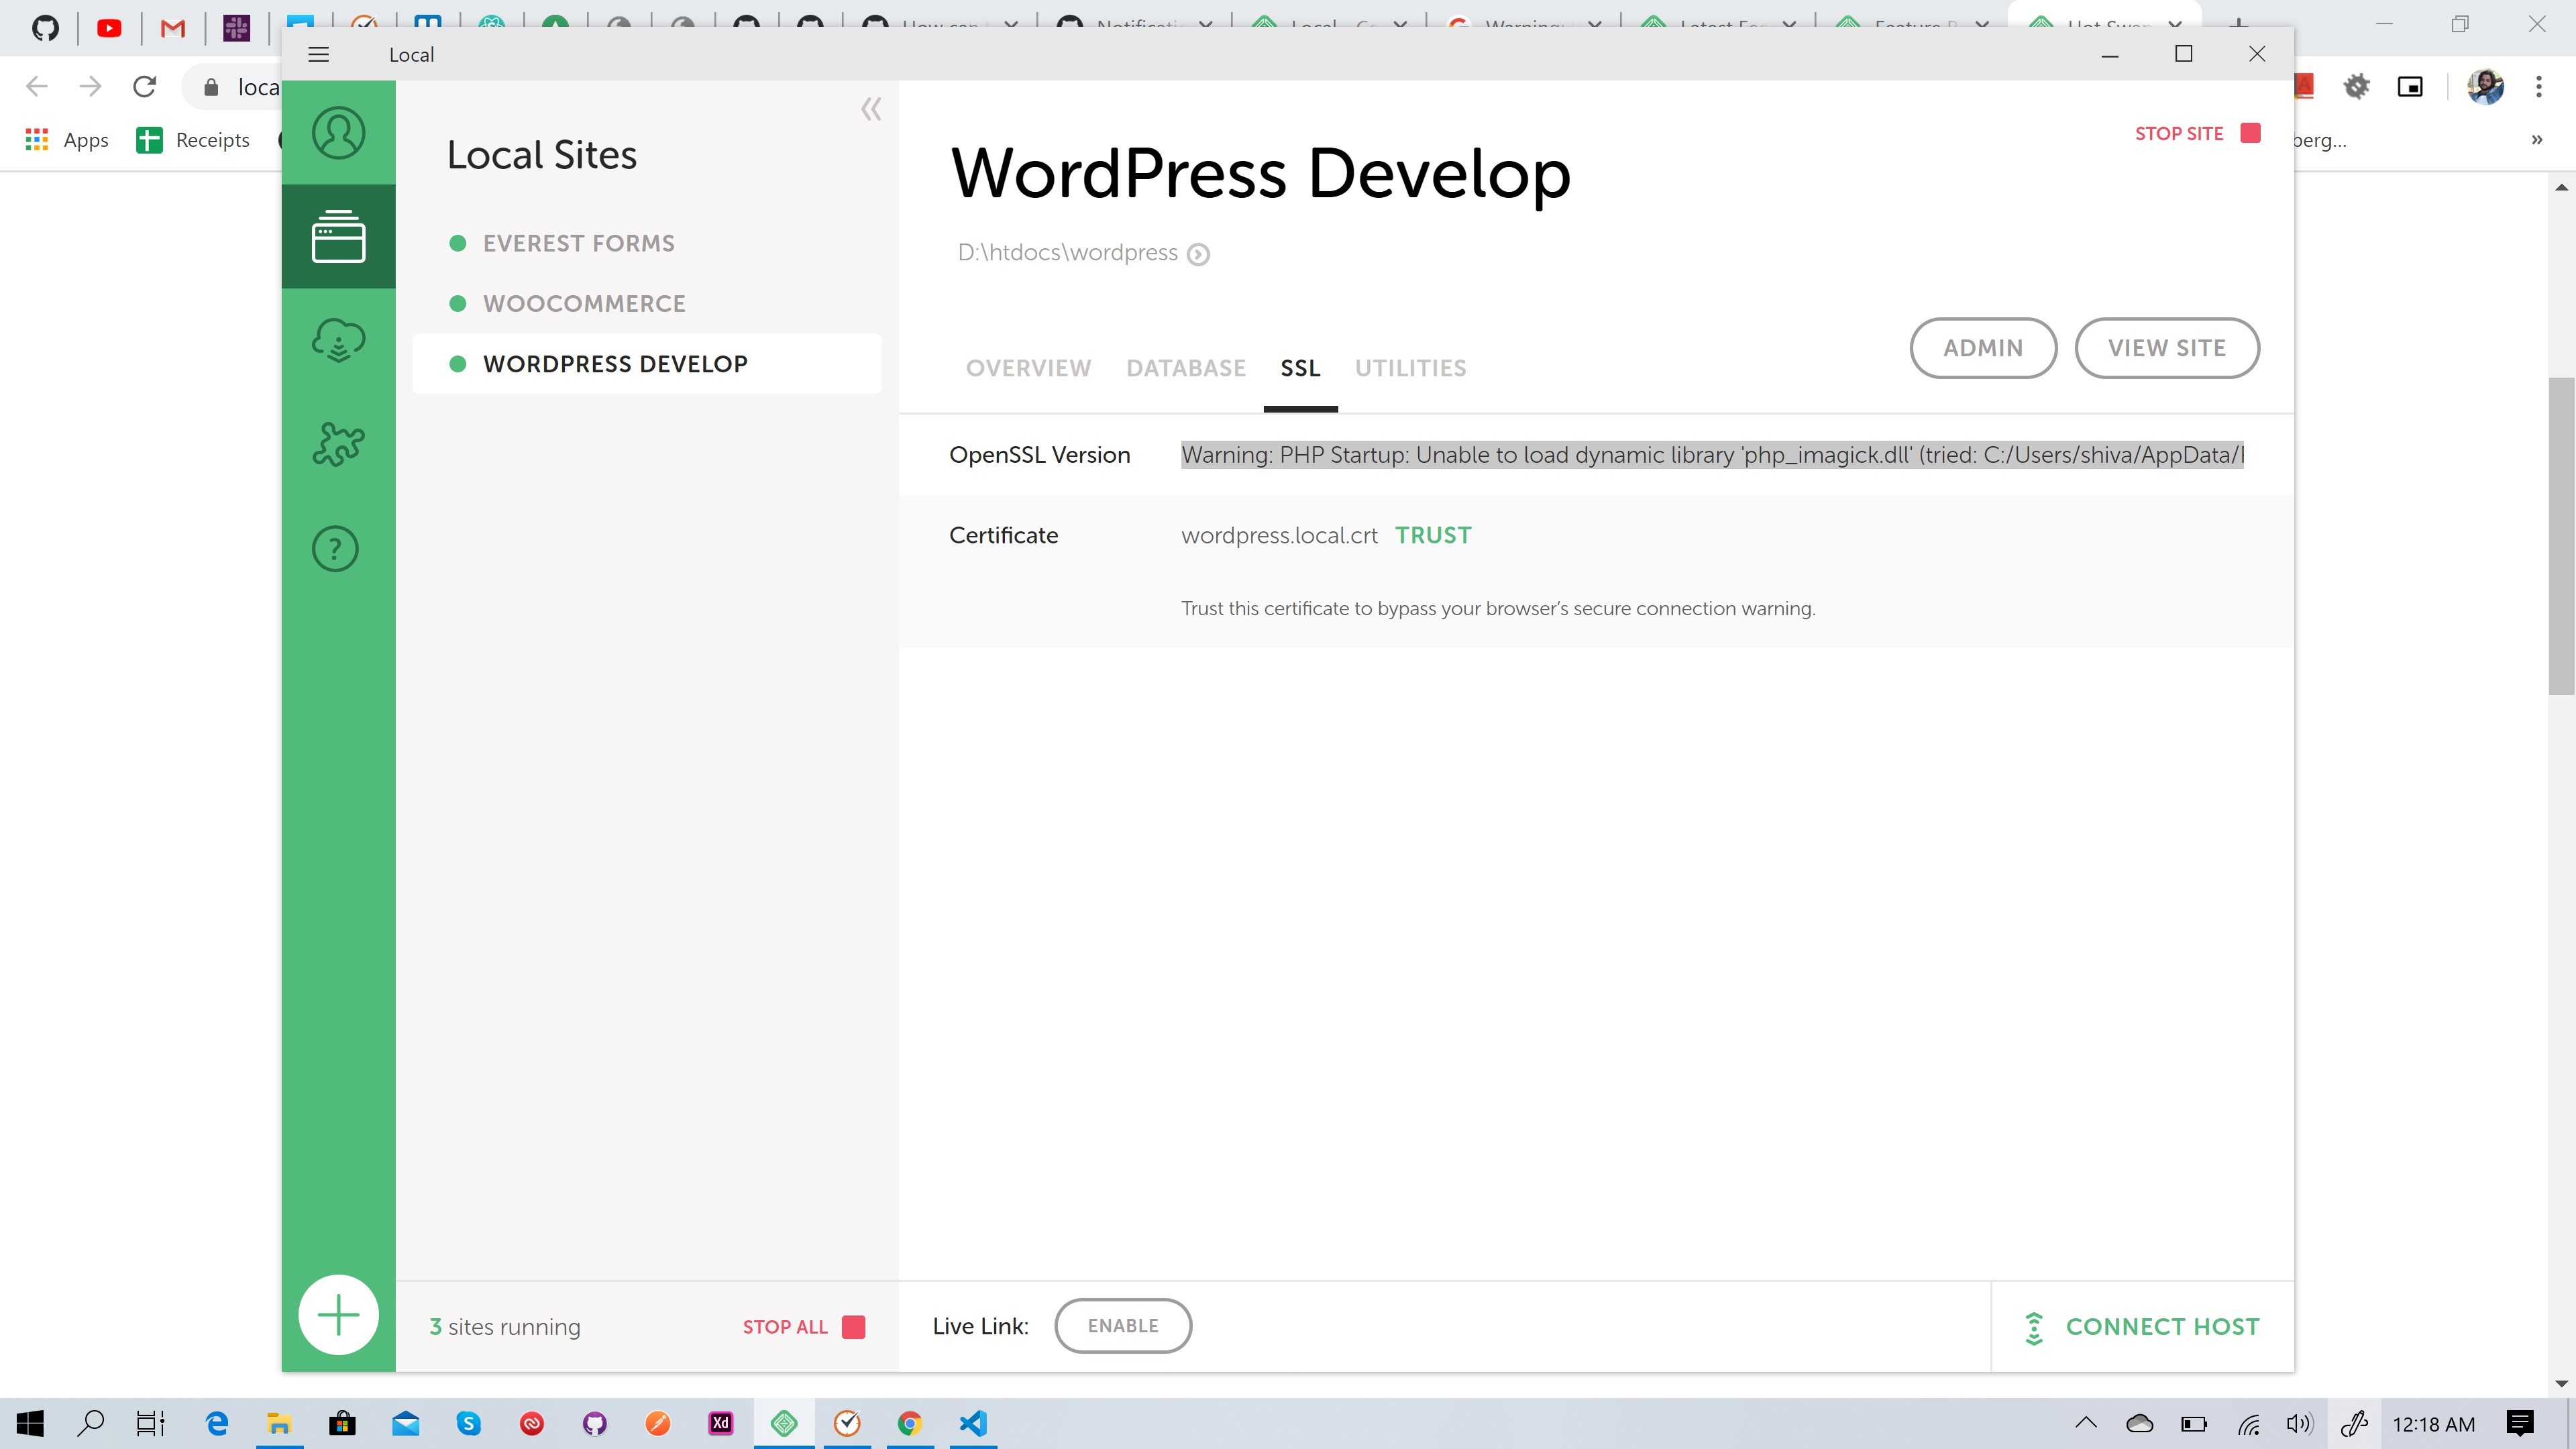Image resolution: width=2576 pixels, height=1449 pixels.
Task: Open the Help question mark icon
Action: 336,548
